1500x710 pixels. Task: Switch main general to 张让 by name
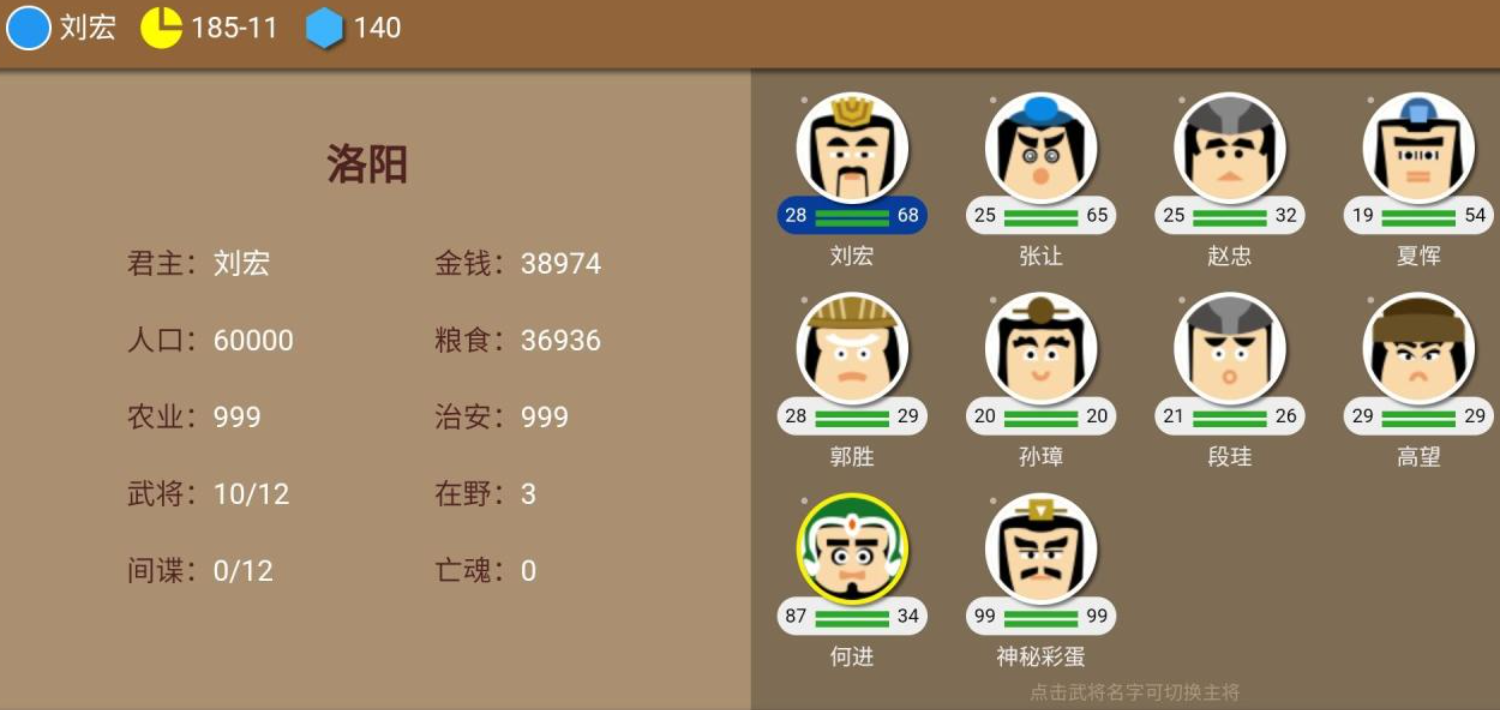pos(1041,256)
